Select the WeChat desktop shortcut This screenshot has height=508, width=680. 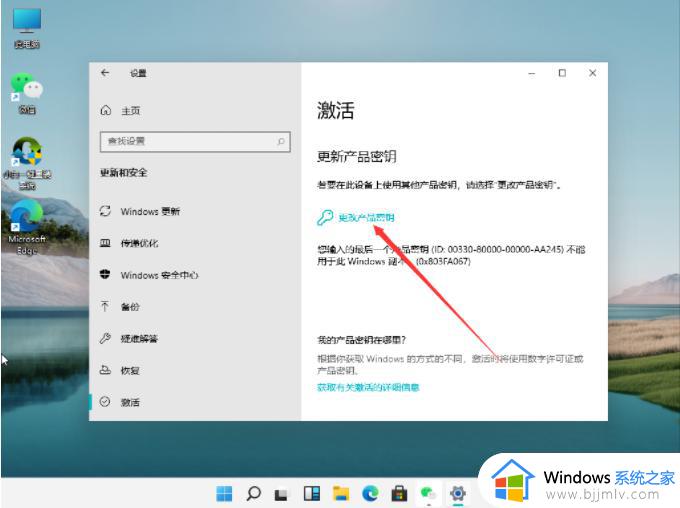[27, 94]
